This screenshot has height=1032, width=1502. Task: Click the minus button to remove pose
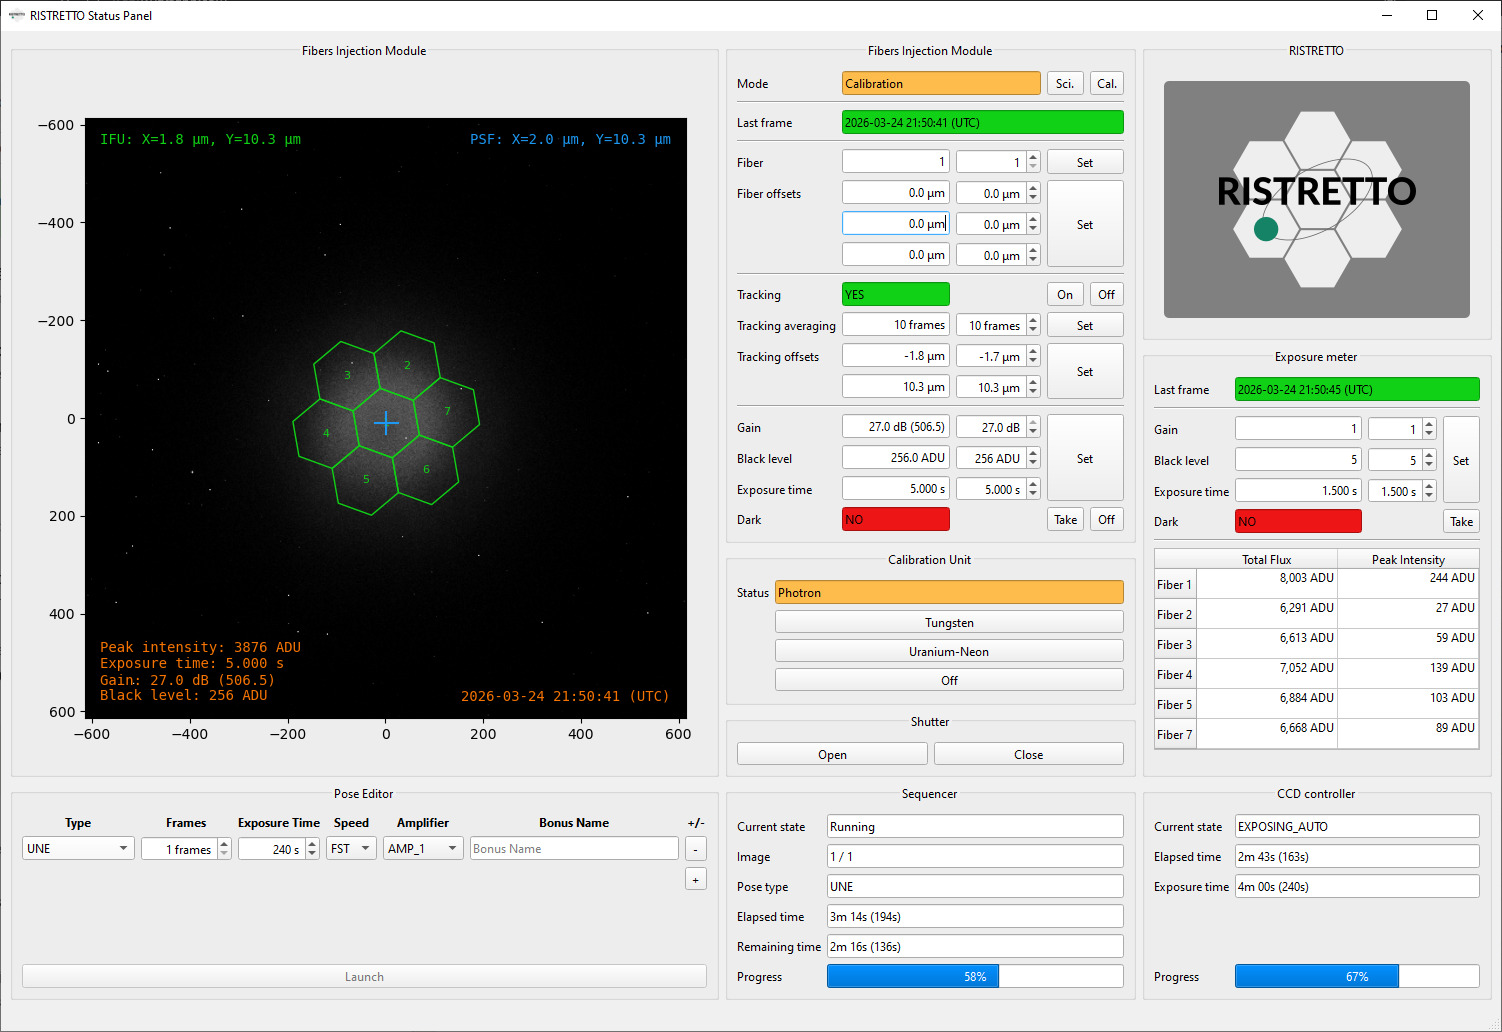[696, 849]
